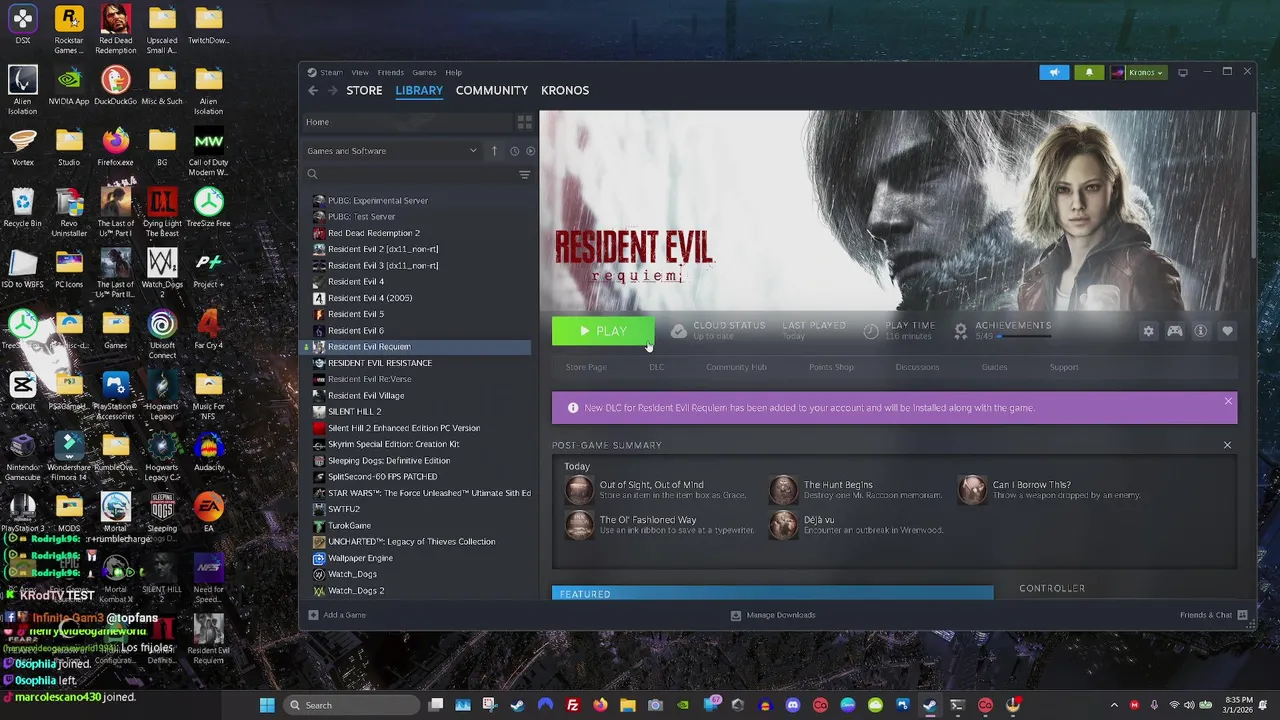Open the Home collections bar

pyautogui.click(x=406, y=122)
